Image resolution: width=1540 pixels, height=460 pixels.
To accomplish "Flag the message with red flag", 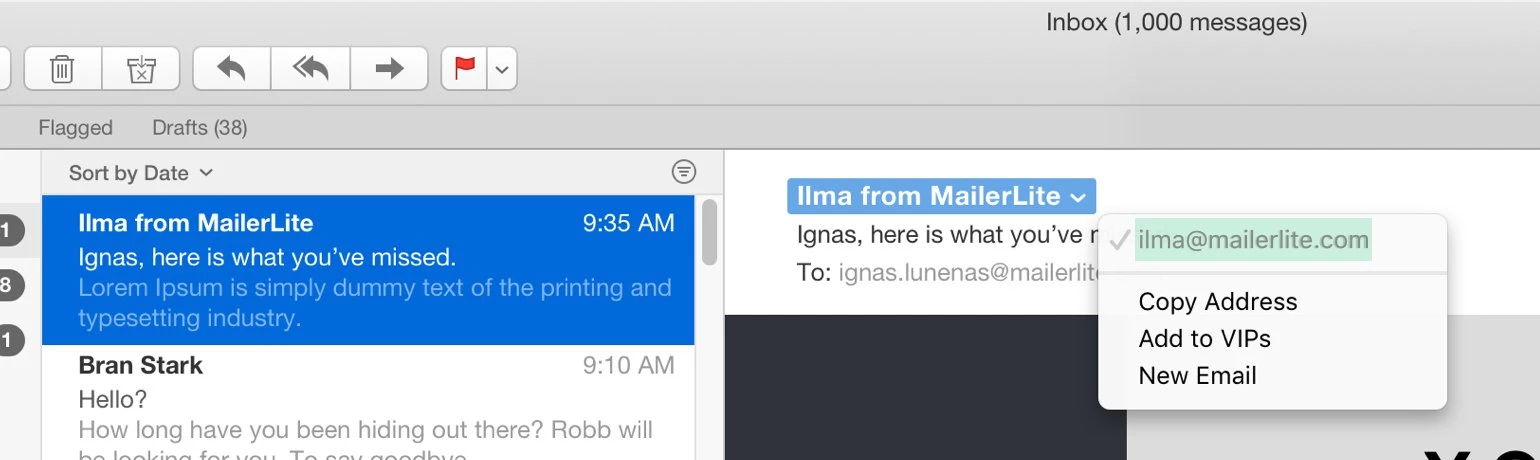I will coord(465,69).
